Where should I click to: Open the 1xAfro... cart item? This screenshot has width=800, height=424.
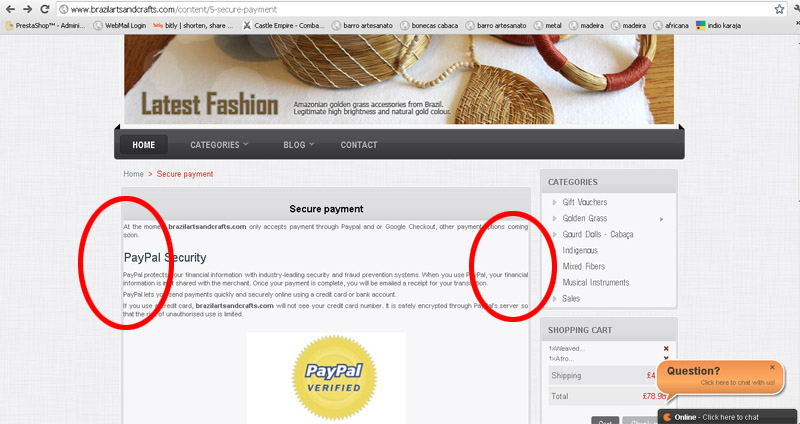(x=562, y=359)
